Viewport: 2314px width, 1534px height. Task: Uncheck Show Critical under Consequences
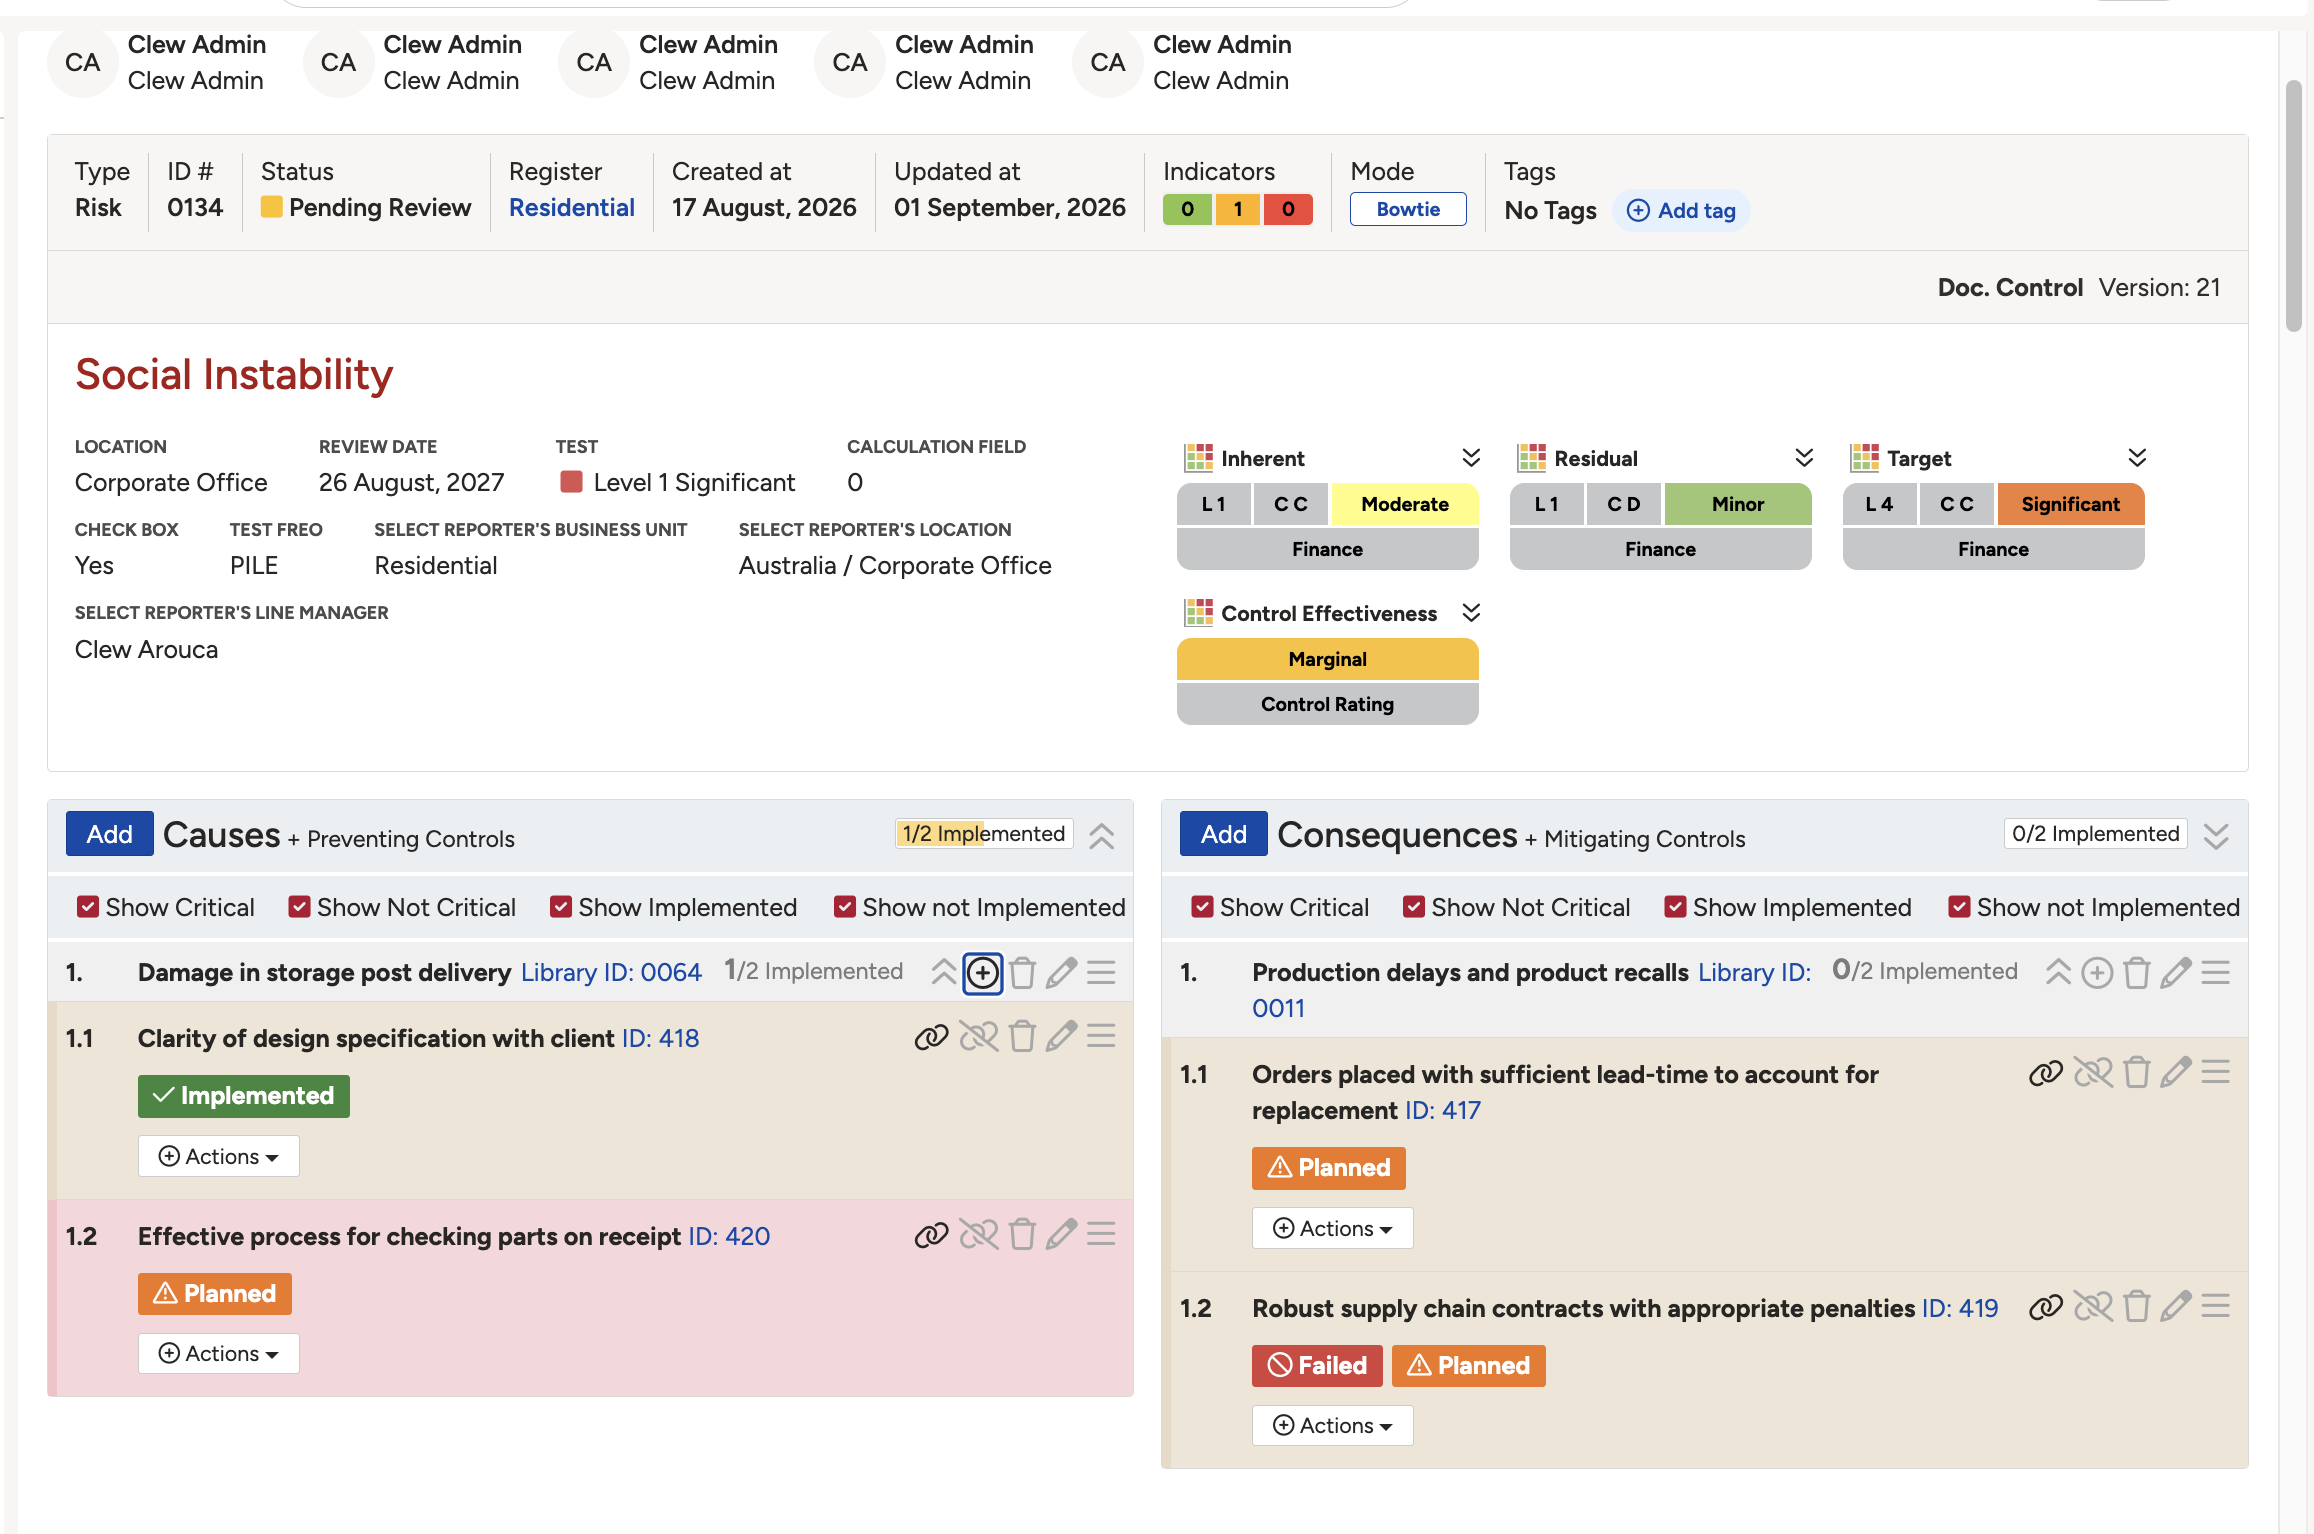tap(1202, 907)
